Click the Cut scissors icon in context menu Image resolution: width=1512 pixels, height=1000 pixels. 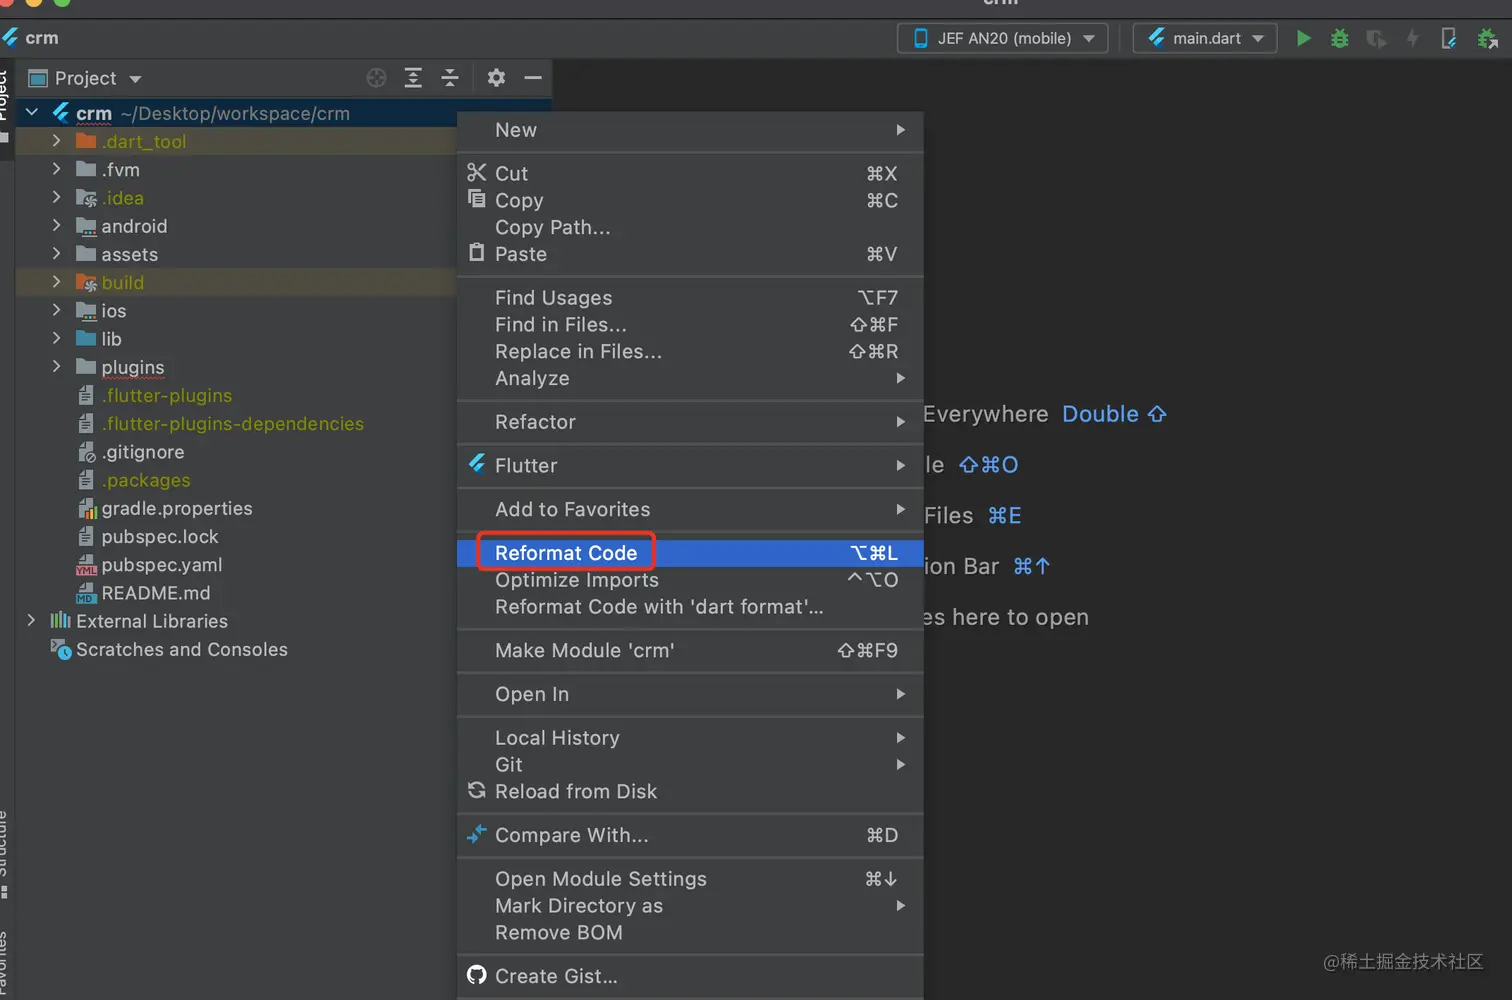point(477,173)
